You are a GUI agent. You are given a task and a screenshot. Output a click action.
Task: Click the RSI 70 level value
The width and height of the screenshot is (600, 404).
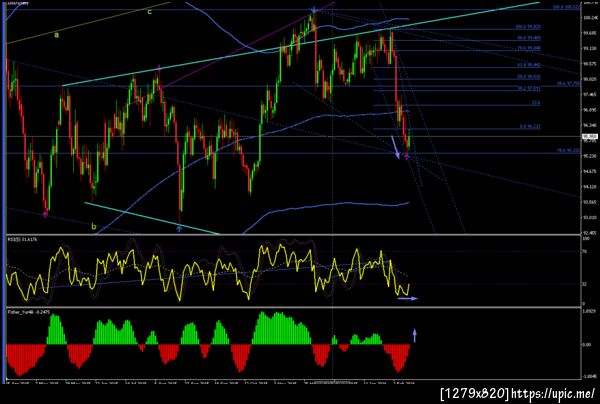(x=584, y=251)
